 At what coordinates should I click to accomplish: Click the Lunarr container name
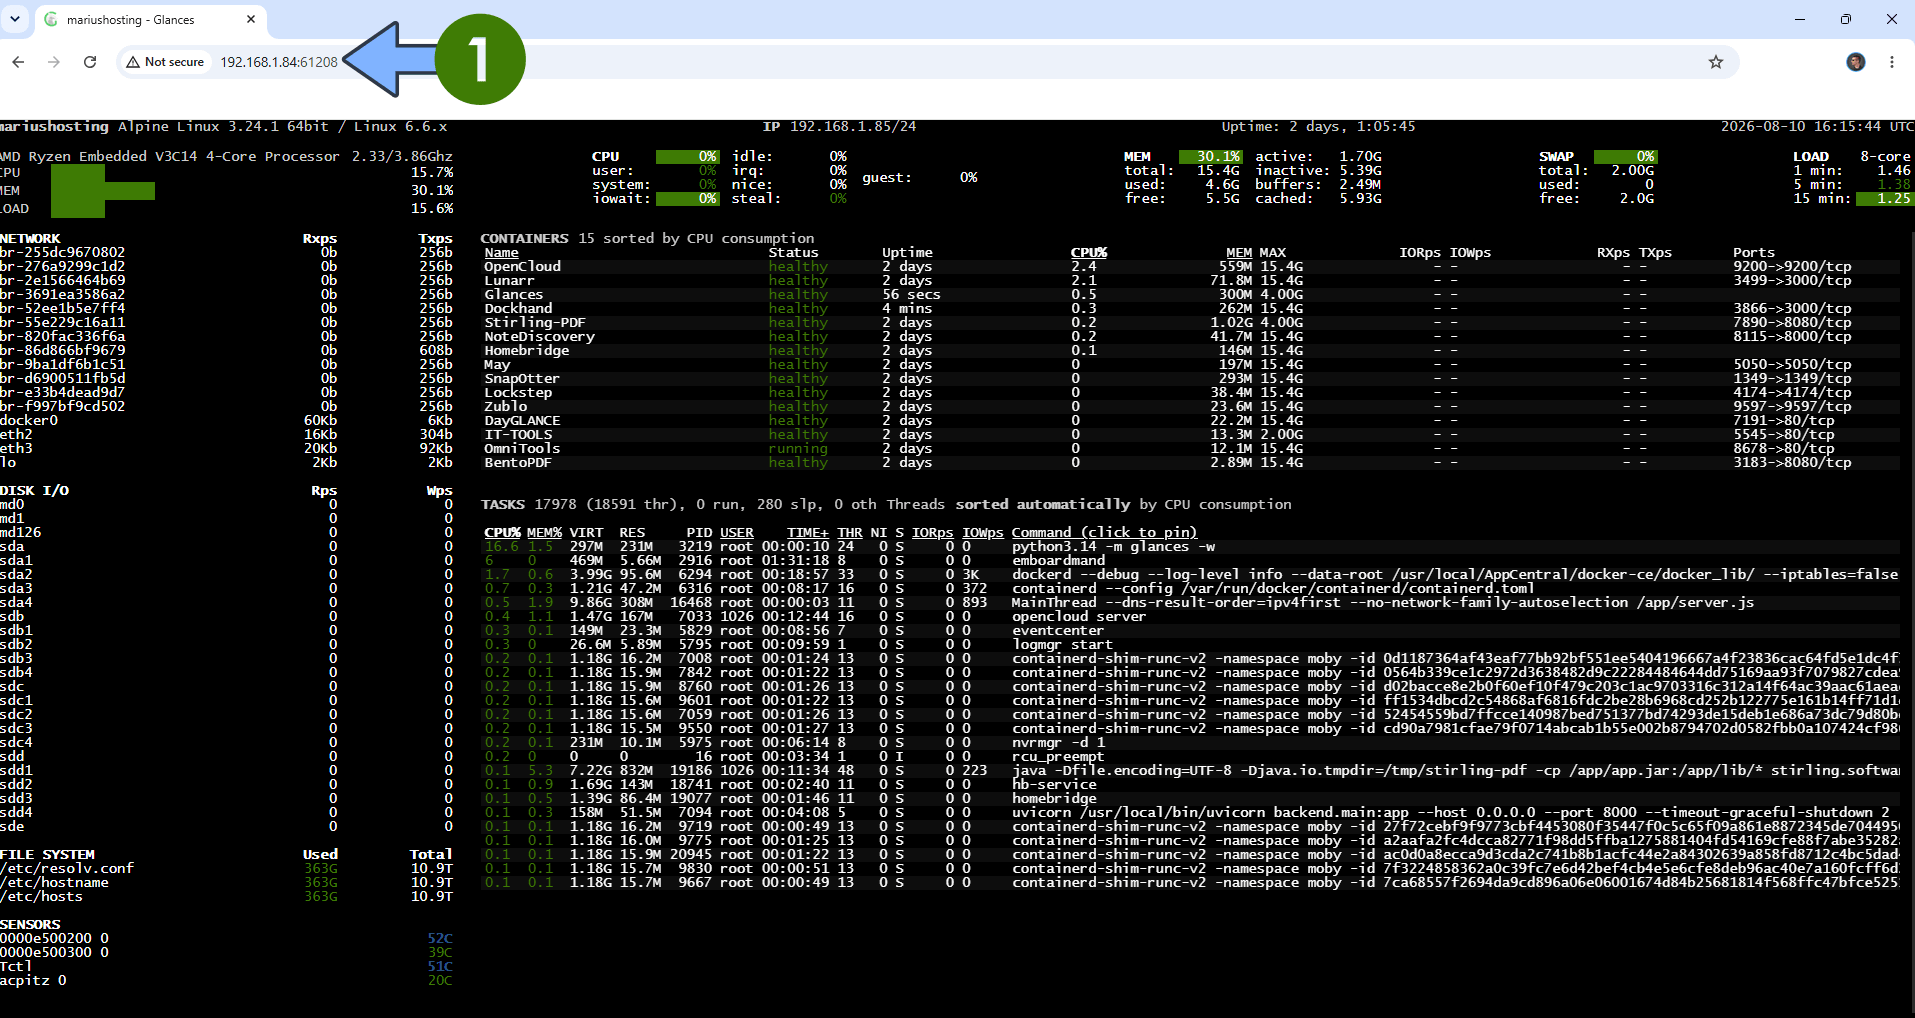[x=509, y=281]
